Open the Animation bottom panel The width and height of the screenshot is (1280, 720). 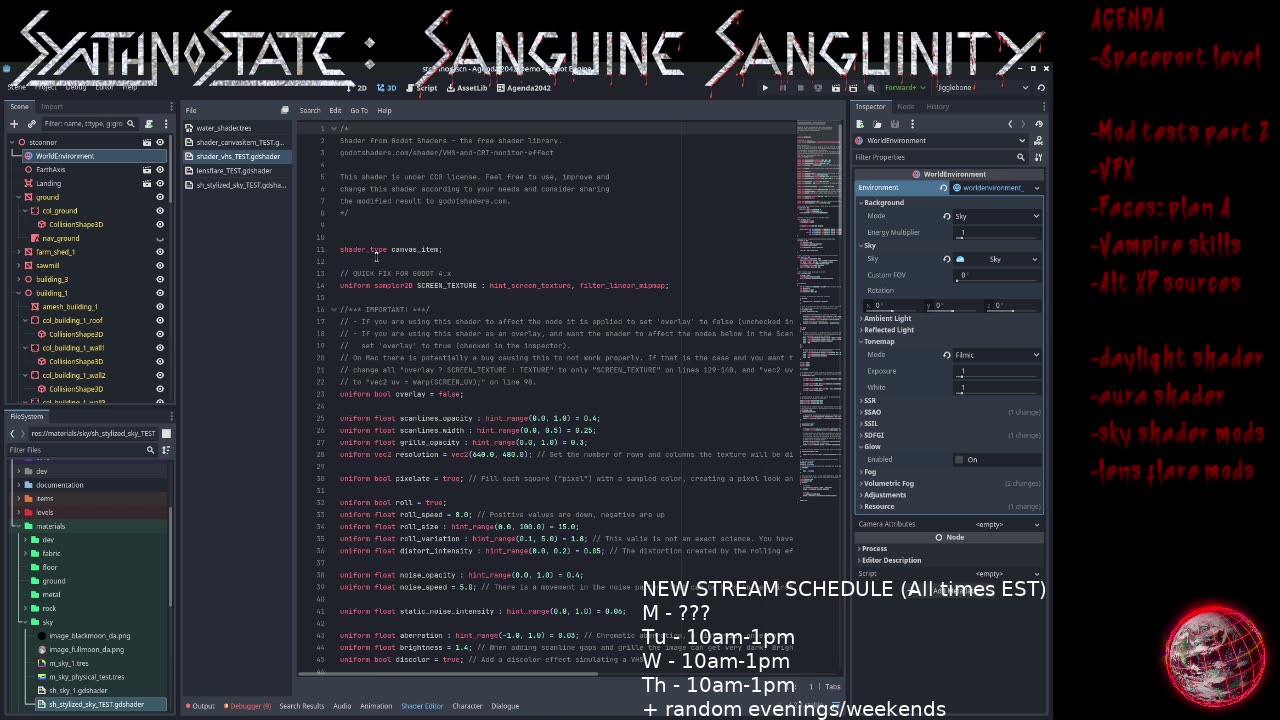coord(376,706)
